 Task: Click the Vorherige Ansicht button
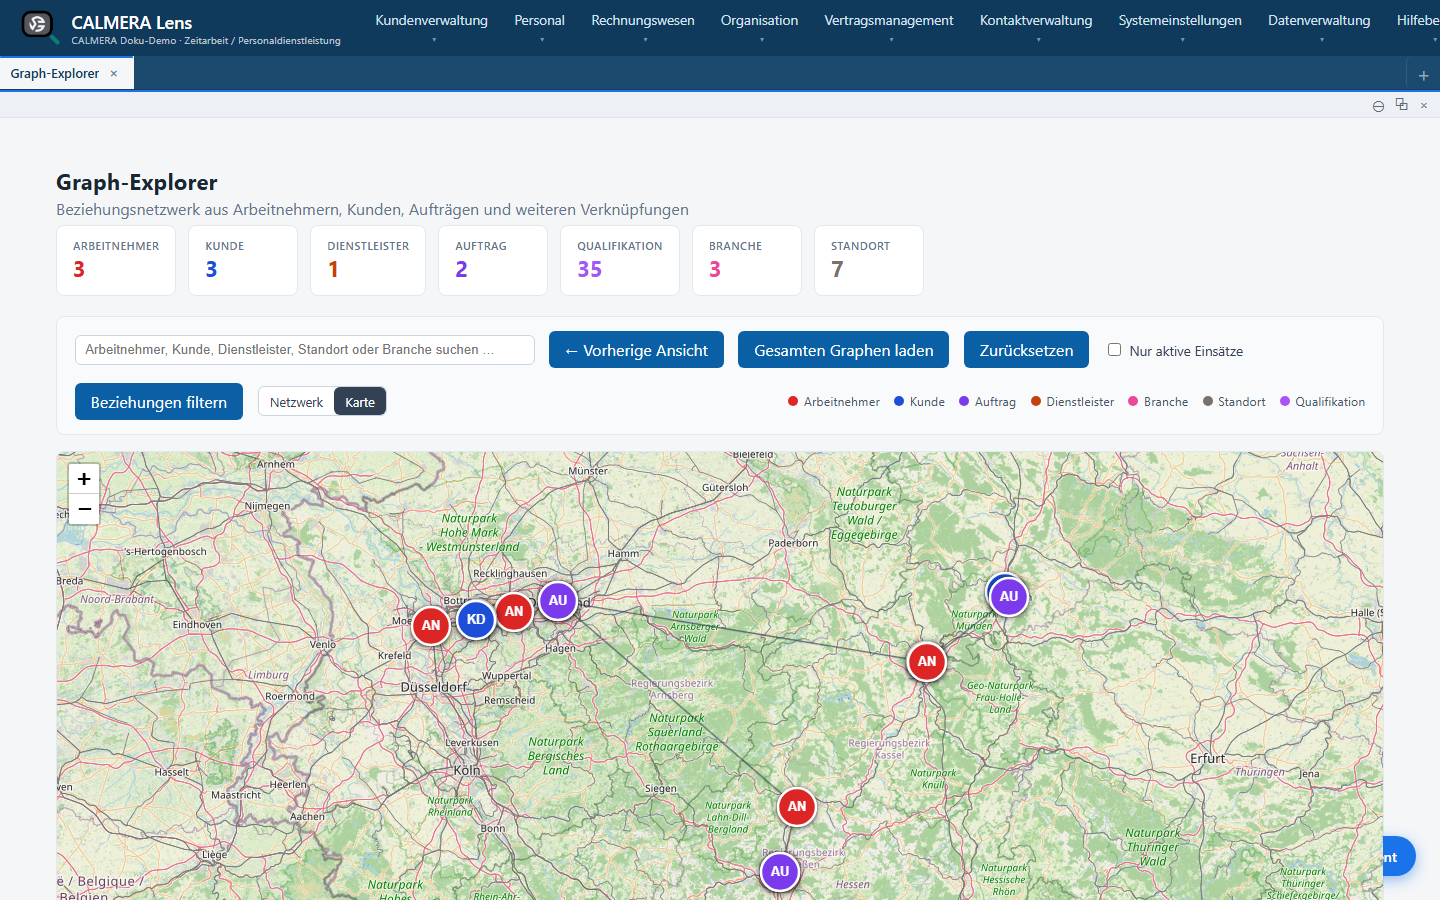636,350
